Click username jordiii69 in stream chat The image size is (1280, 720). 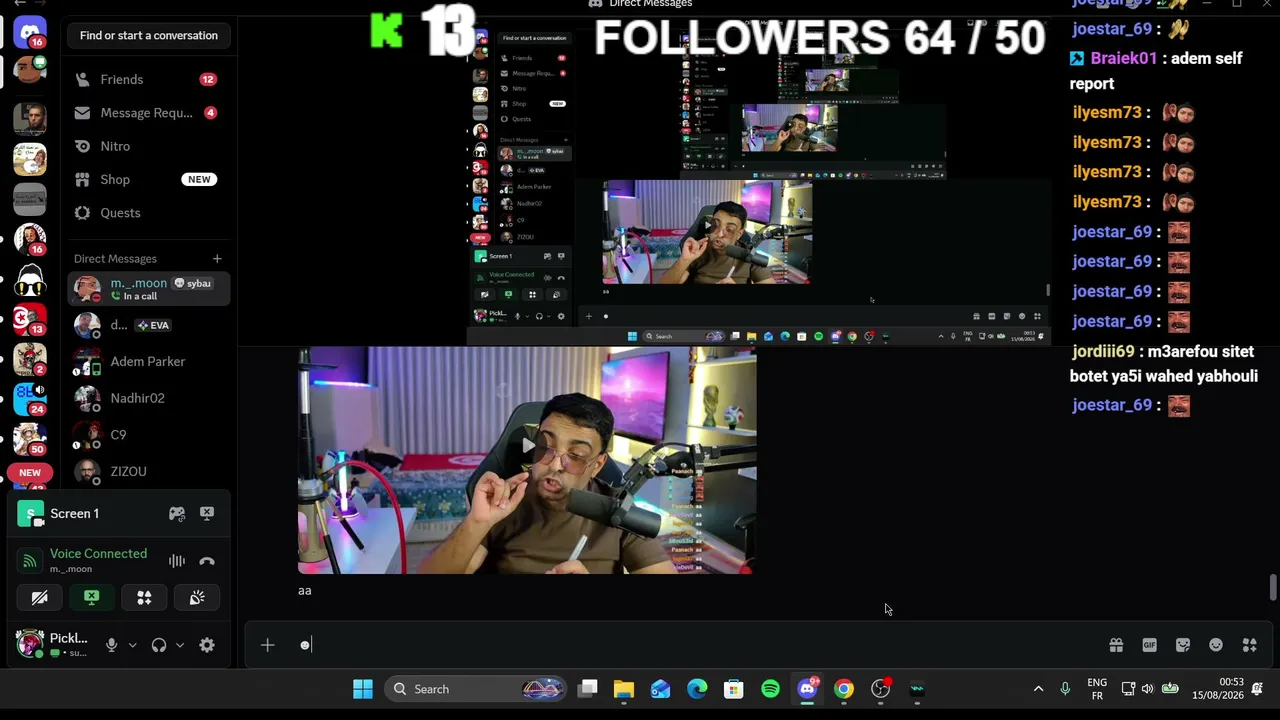[x=1103, y=351]
